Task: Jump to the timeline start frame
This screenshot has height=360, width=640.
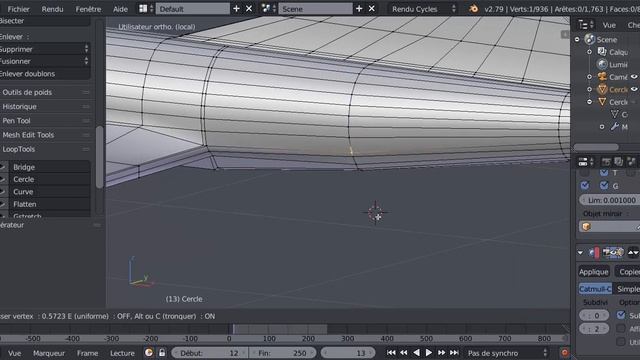Action: click(391, 353)
